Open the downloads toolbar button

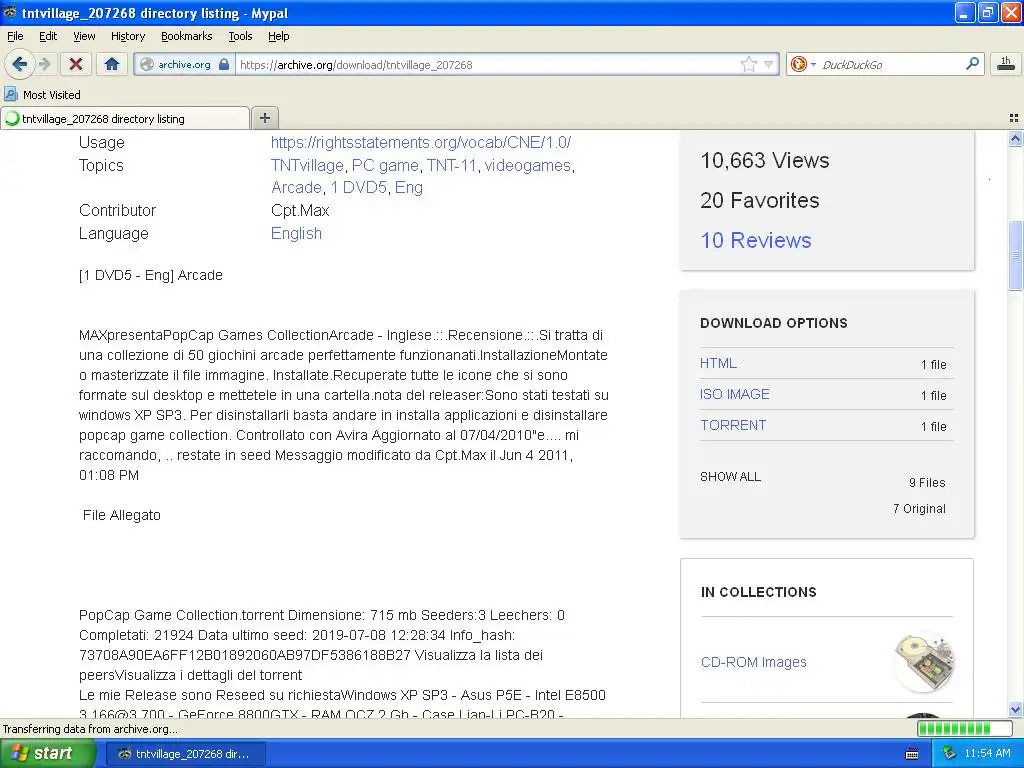[x=1006, y=64]
